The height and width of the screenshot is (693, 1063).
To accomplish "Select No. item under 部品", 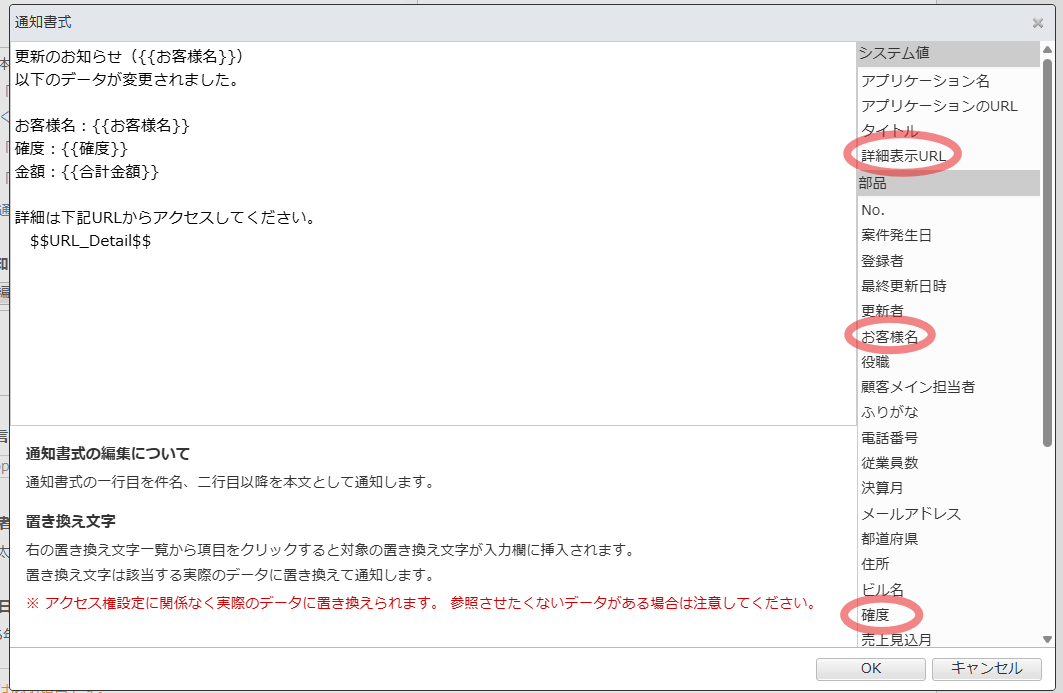I will [x=873, y=210].
